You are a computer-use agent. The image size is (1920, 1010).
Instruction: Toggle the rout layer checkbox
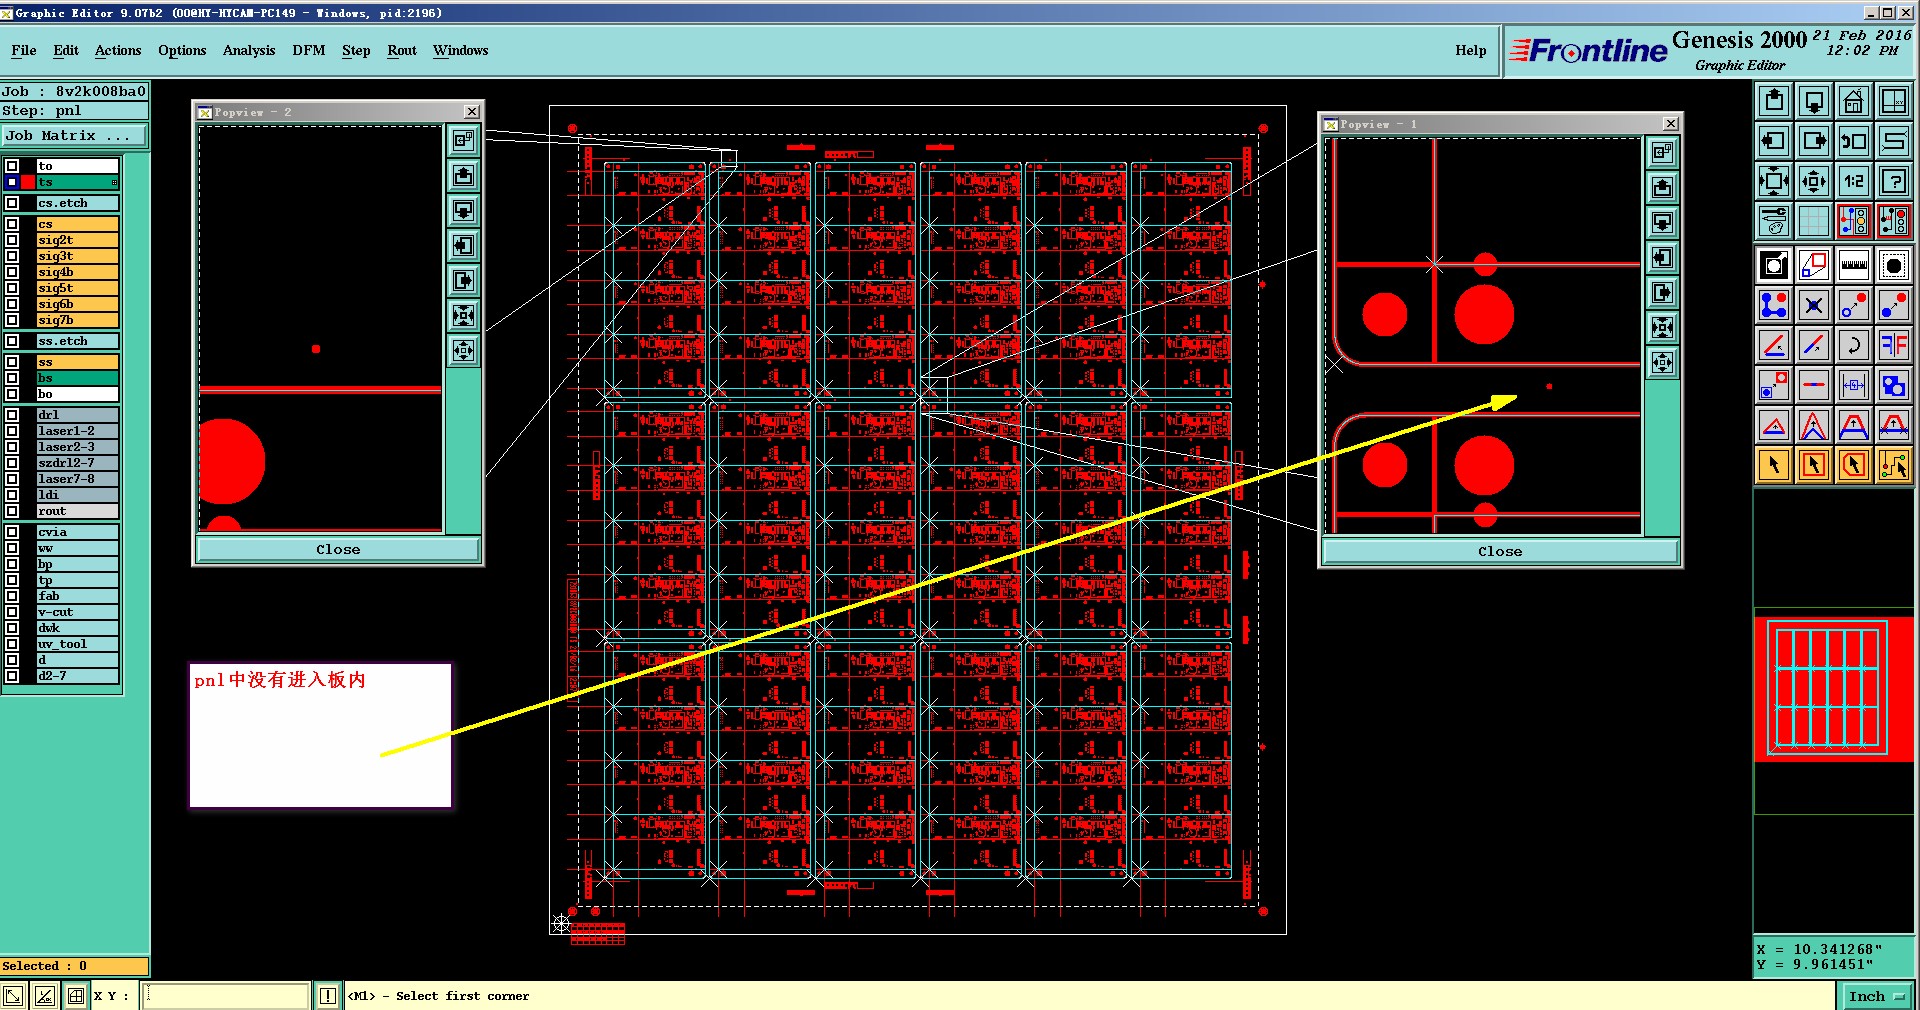click(12, 511)
